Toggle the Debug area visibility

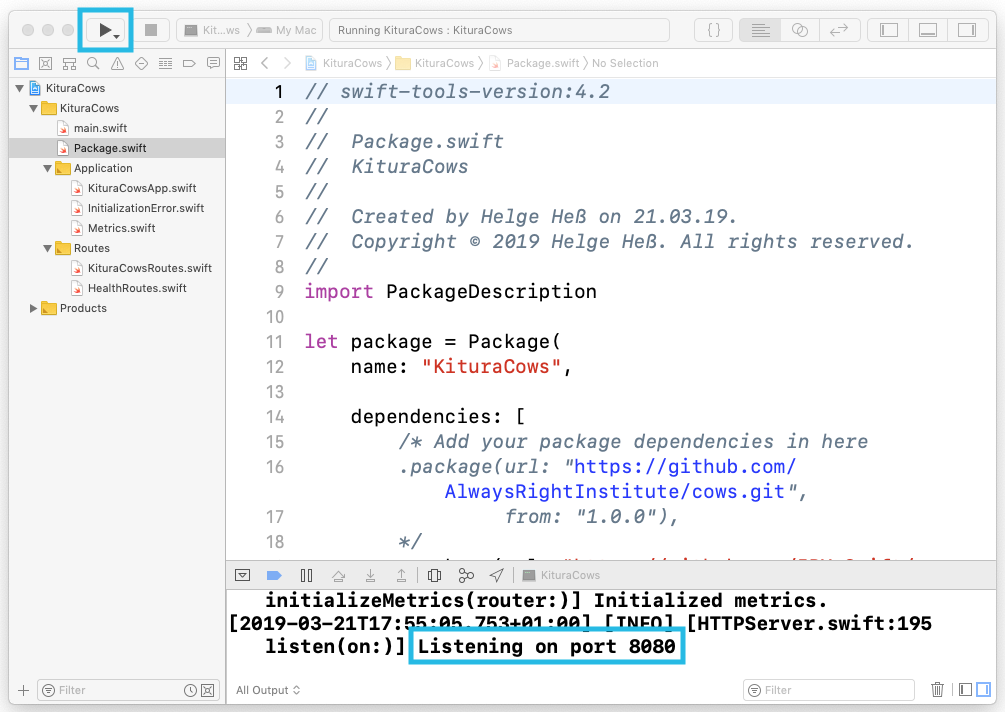coord(927,29)
